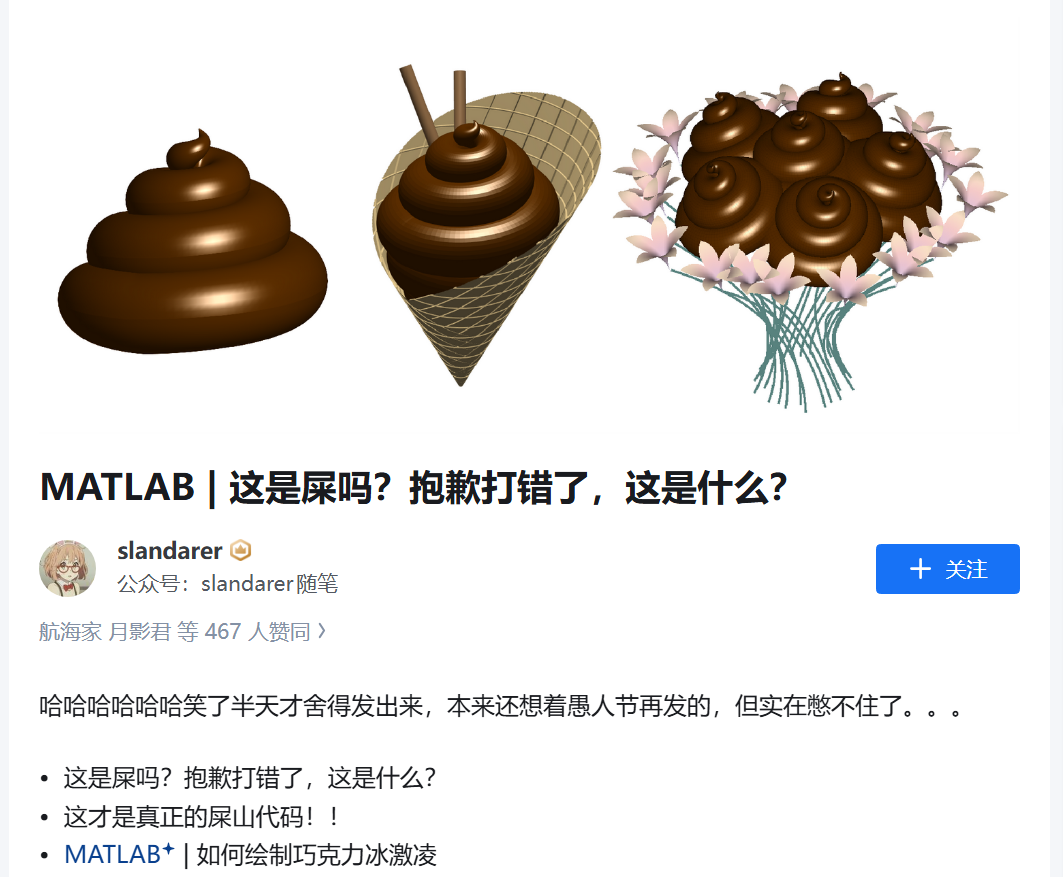Click the 这才是真正的屎山代码 list item

[201, 817]
